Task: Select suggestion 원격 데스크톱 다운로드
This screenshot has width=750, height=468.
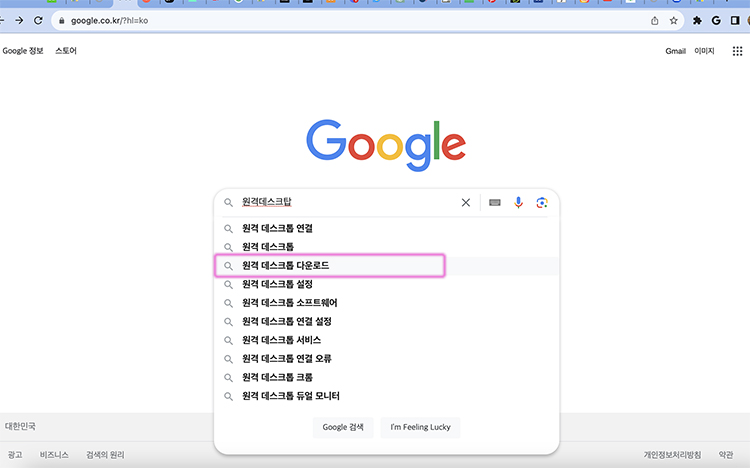Action: click(x=386, y=266)
